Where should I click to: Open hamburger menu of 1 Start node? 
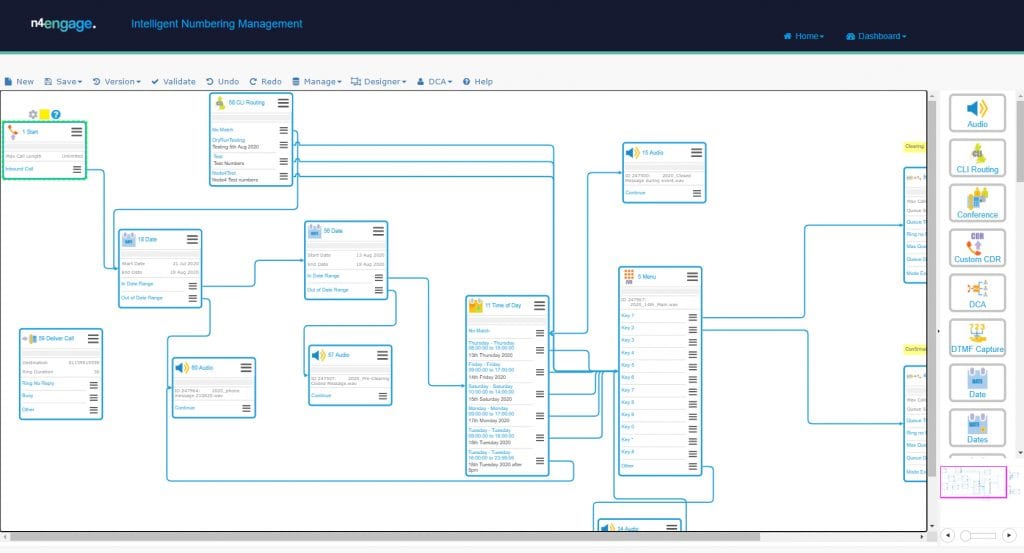[76, 132]
